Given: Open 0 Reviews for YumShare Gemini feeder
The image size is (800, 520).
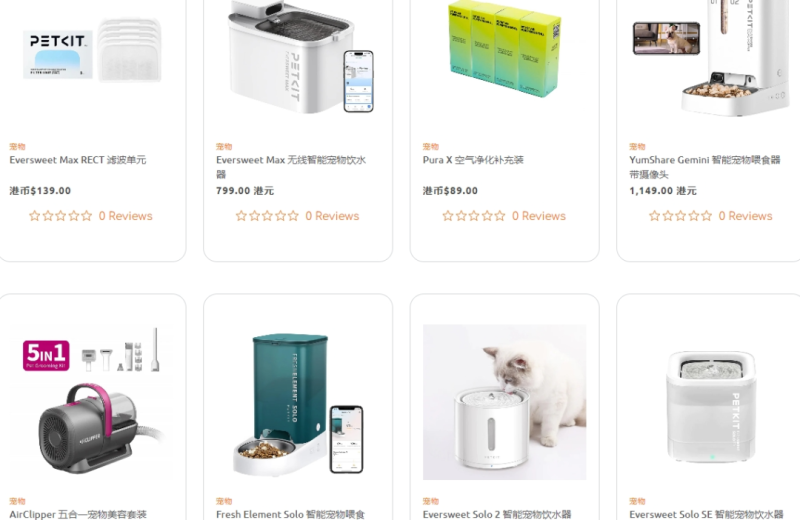Looking at the screenshot, I should point(745,216).
